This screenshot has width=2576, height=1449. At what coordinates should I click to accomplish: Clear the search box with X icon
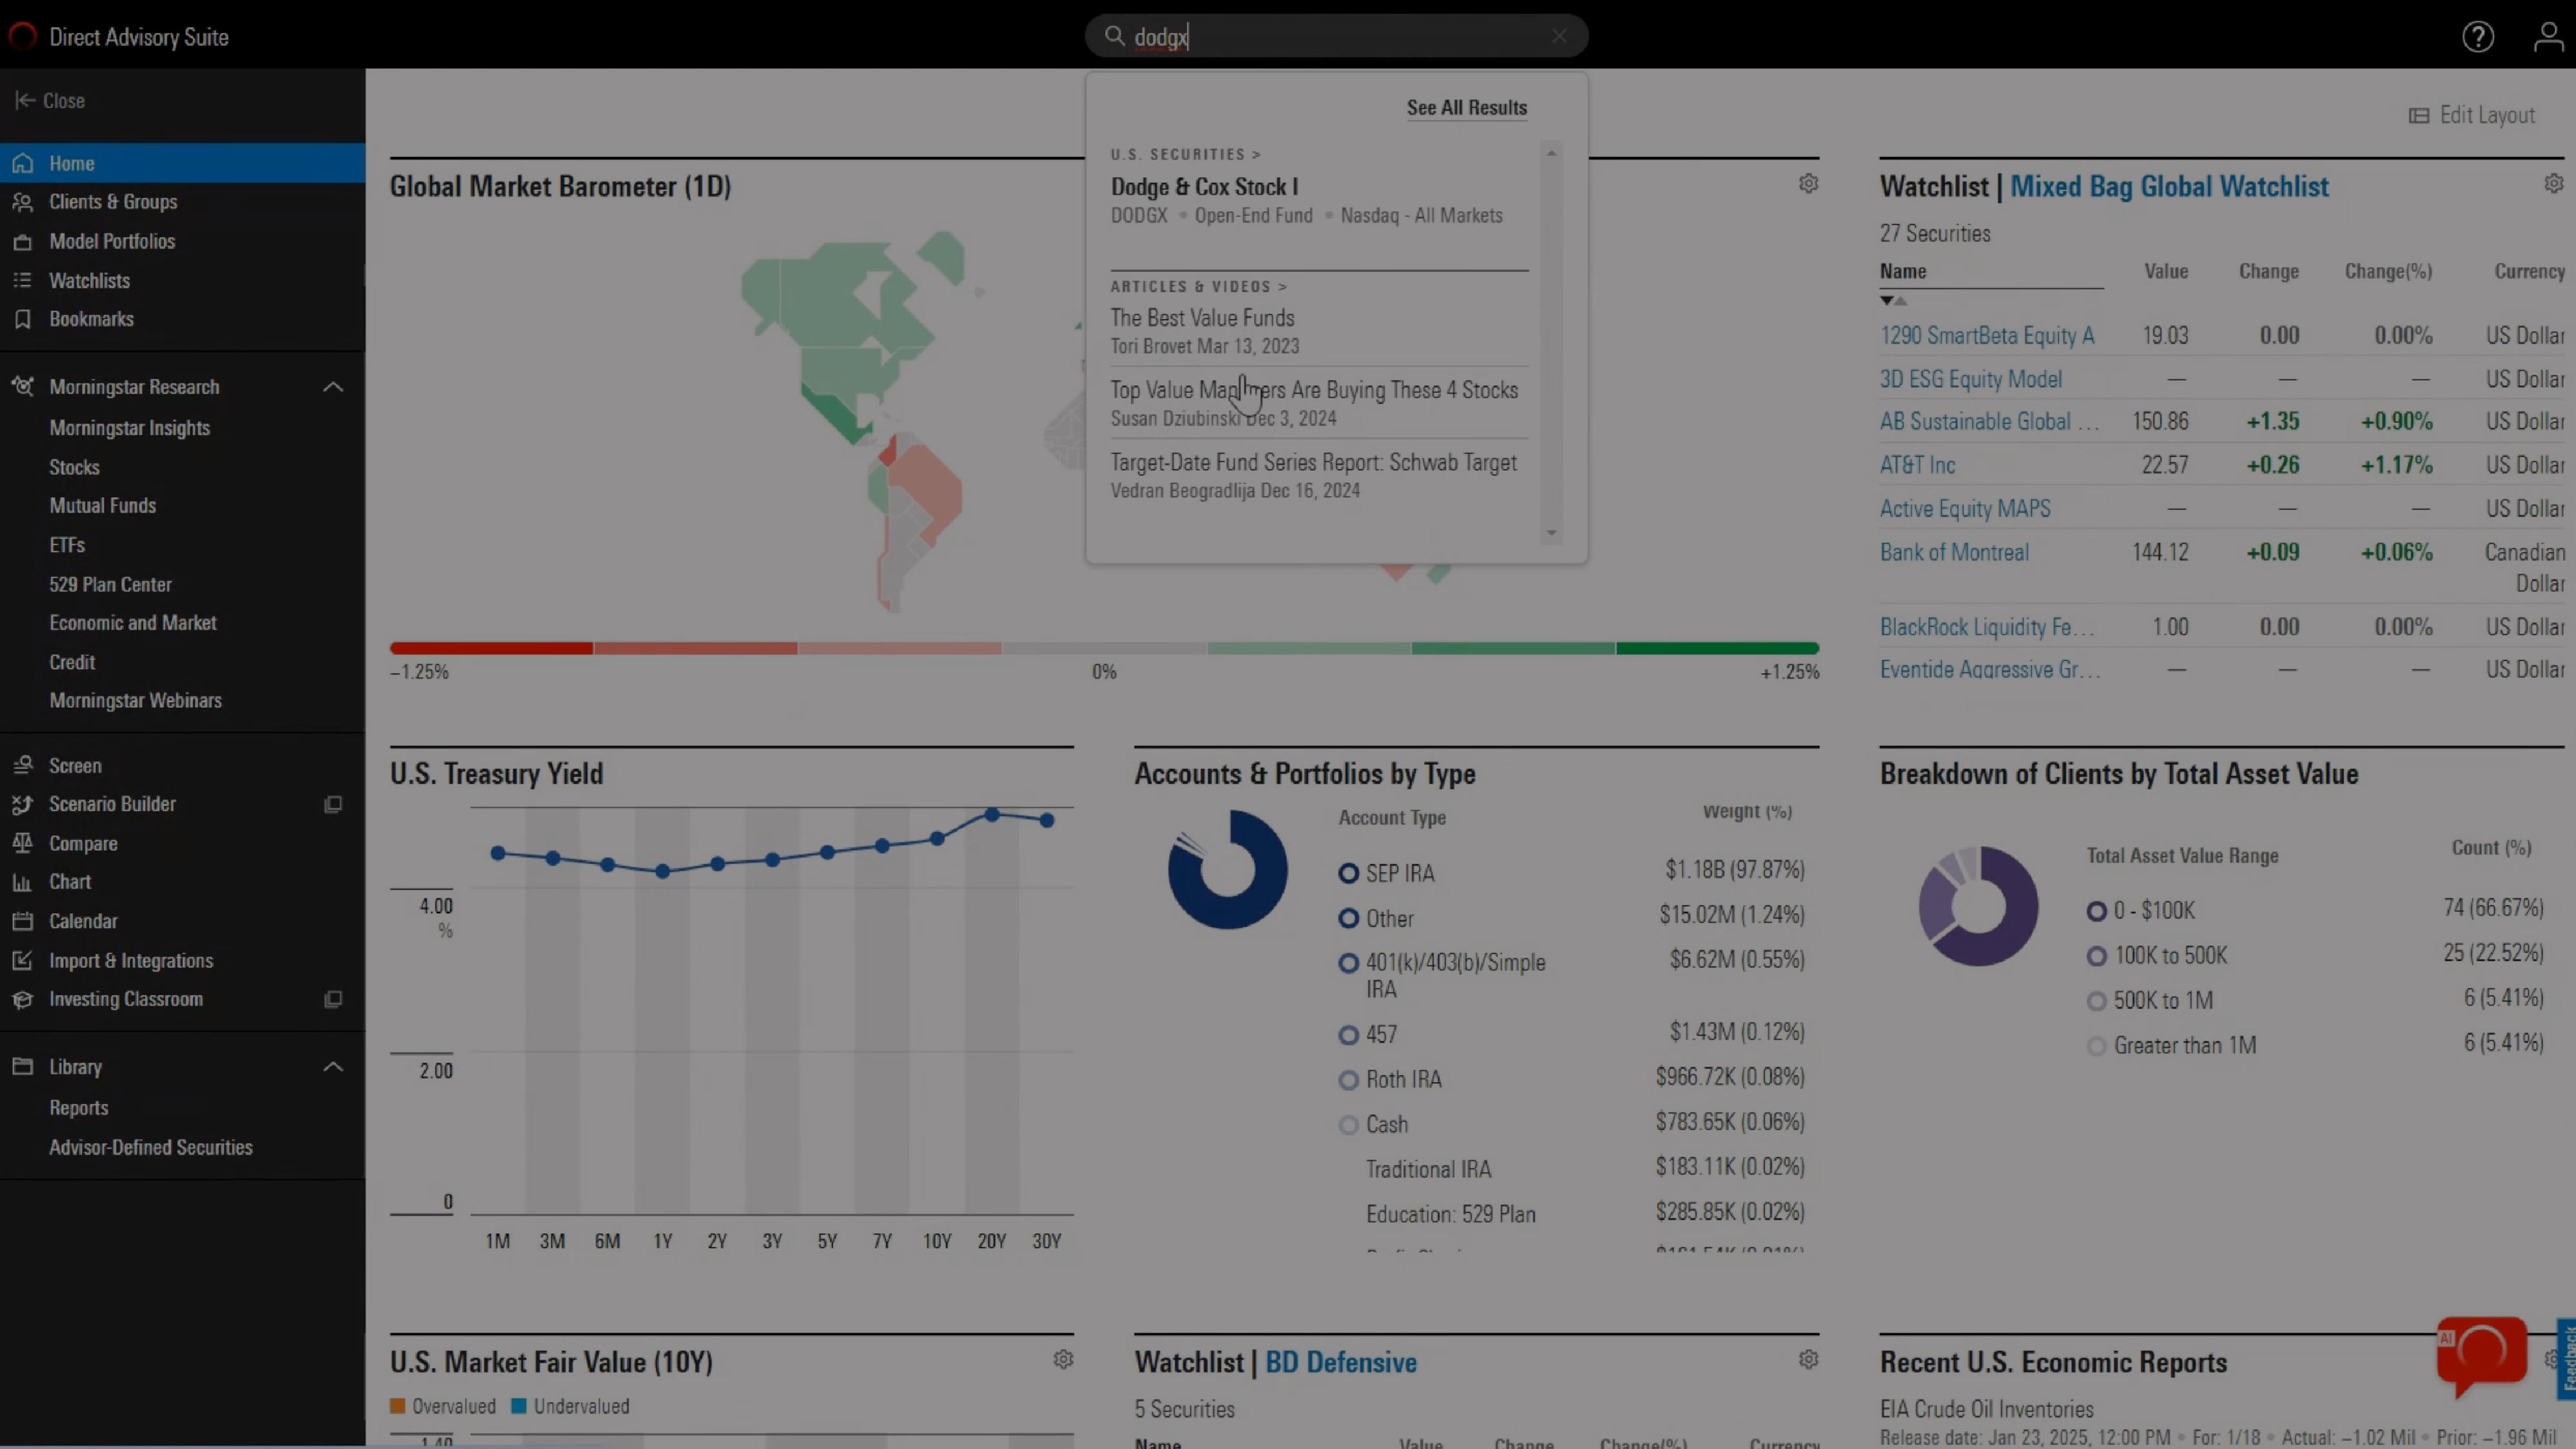1559,37
